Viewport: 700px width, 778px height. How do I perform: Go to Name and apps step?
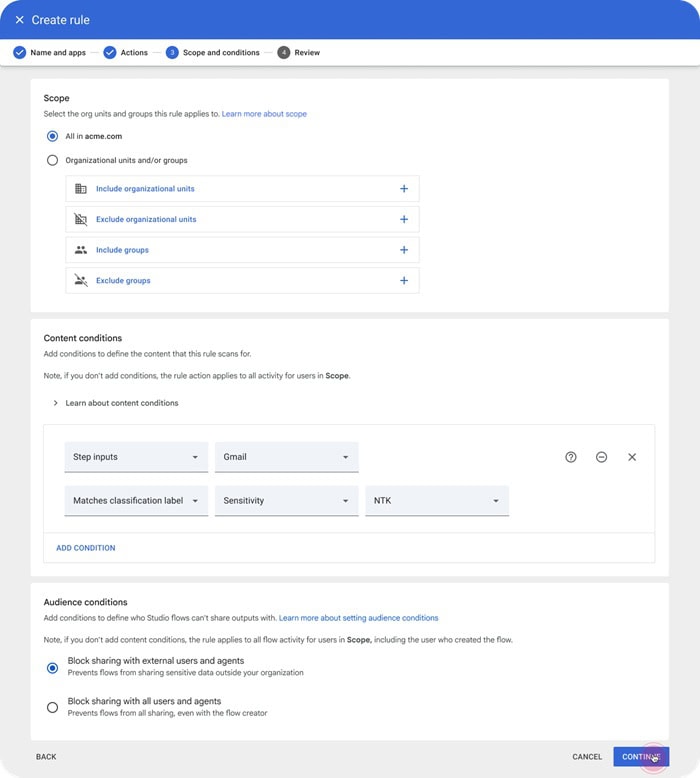pos(58,53)
